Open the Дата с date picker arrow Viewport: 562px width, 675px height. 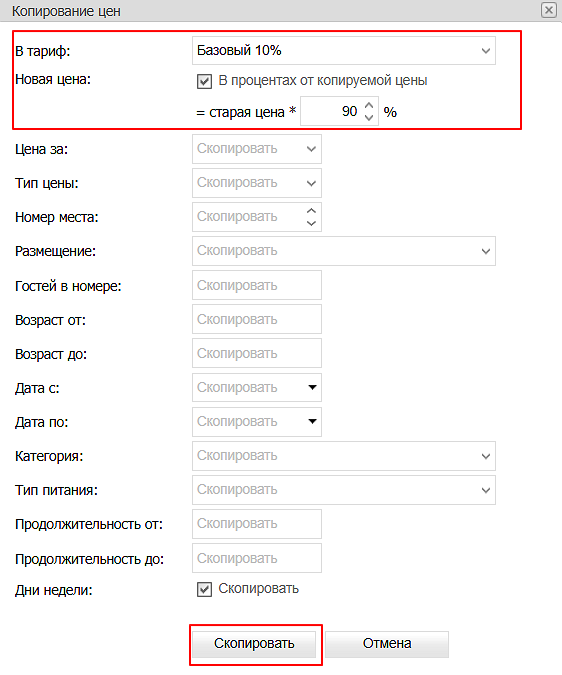[x=312, y=387]
